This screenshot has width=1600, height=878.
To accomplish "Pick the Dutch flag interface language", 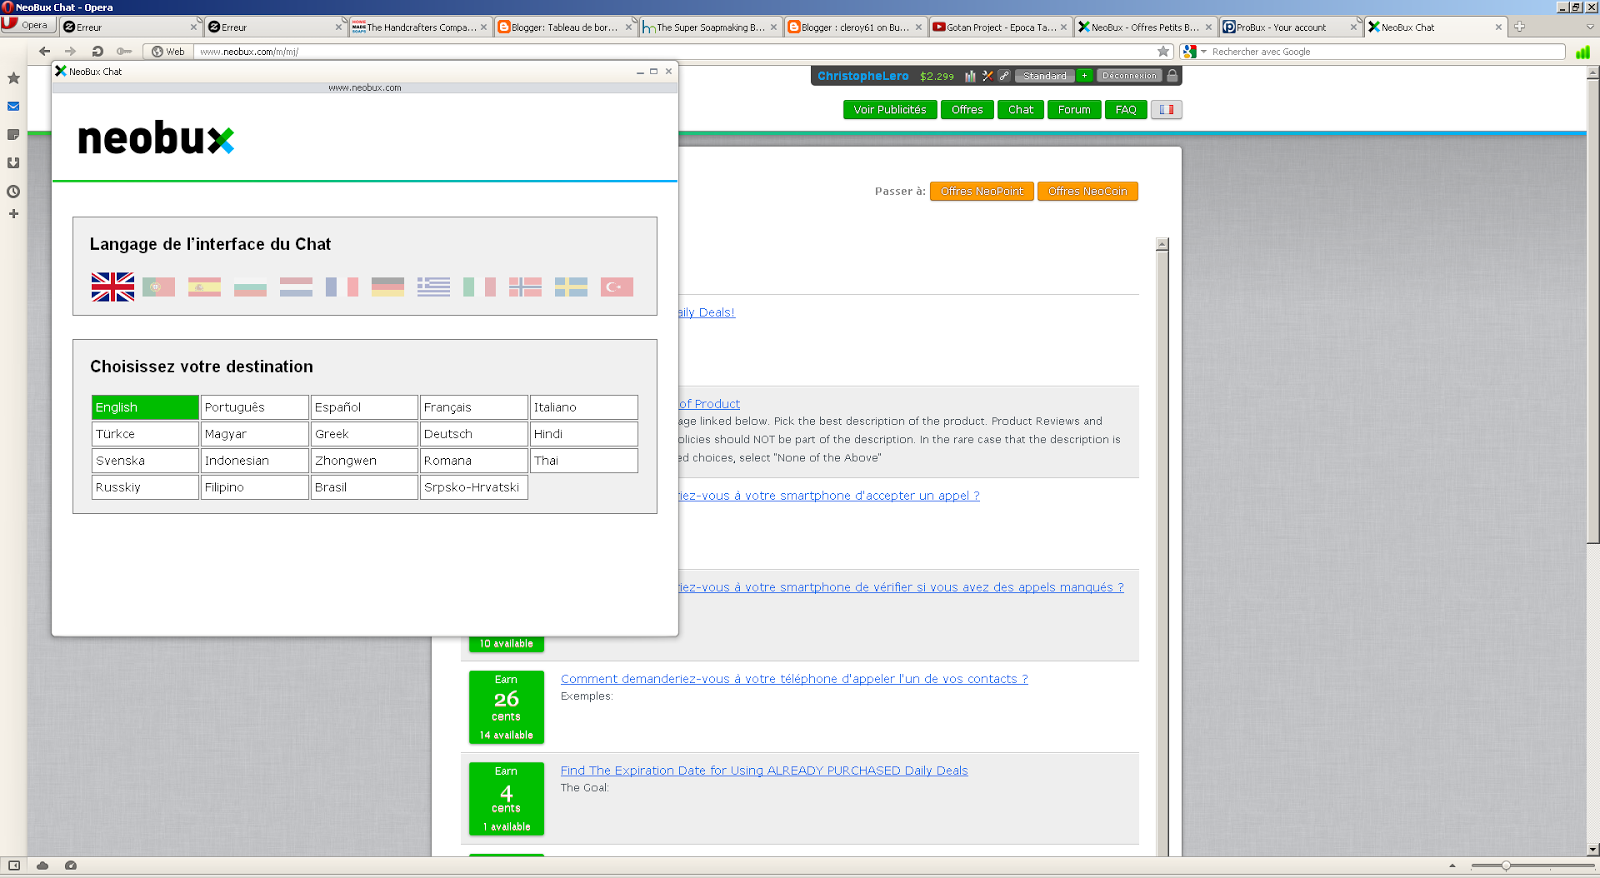I will point(296,287).
